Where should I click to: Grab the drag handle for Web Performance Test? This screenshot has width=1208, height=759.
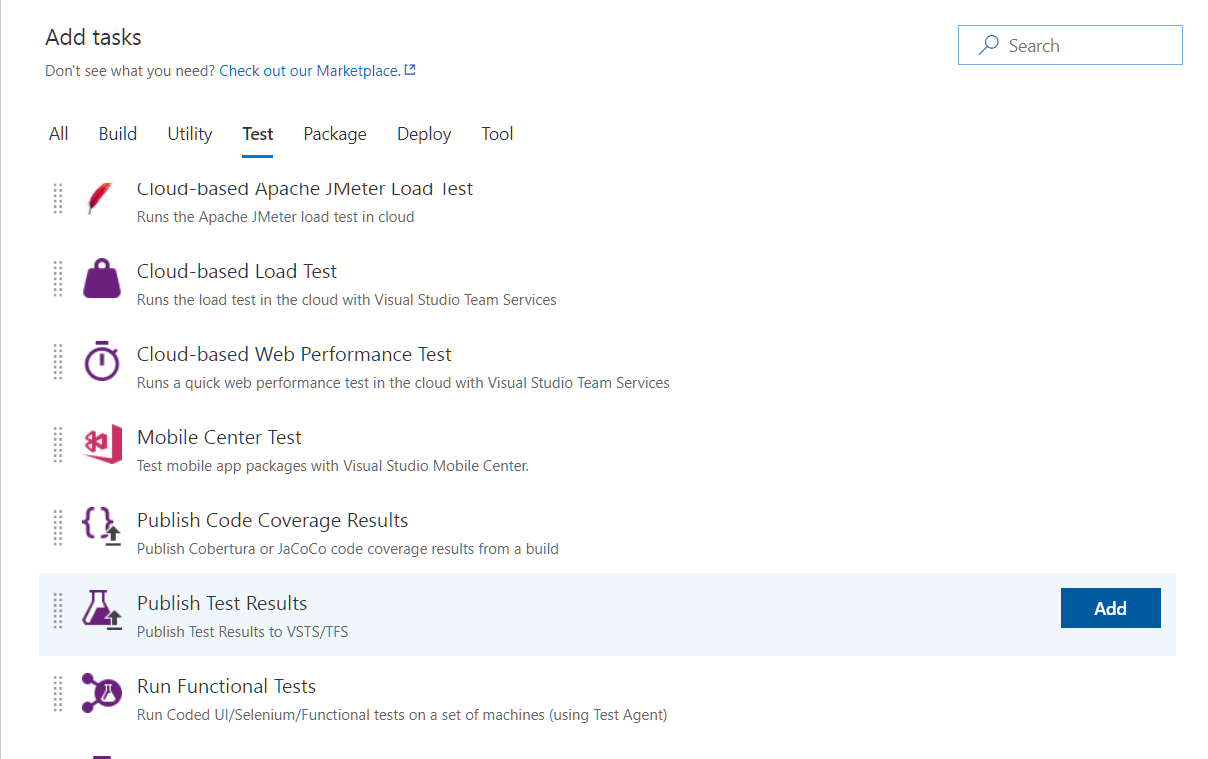click(x=58, y=361)
